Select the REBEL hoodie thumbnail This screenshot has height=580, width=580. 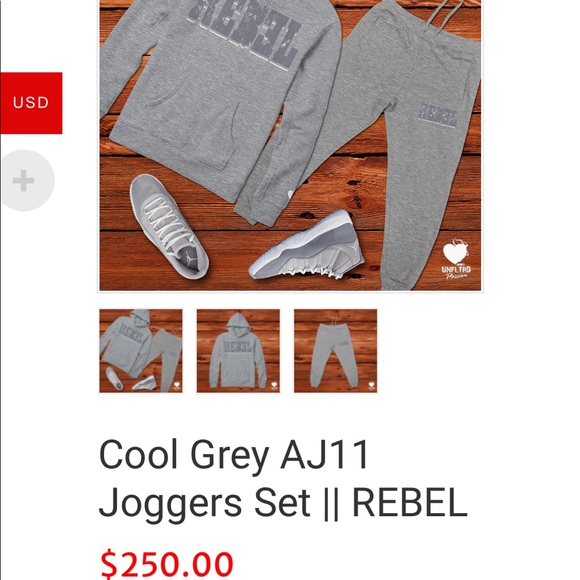point(238,351)
